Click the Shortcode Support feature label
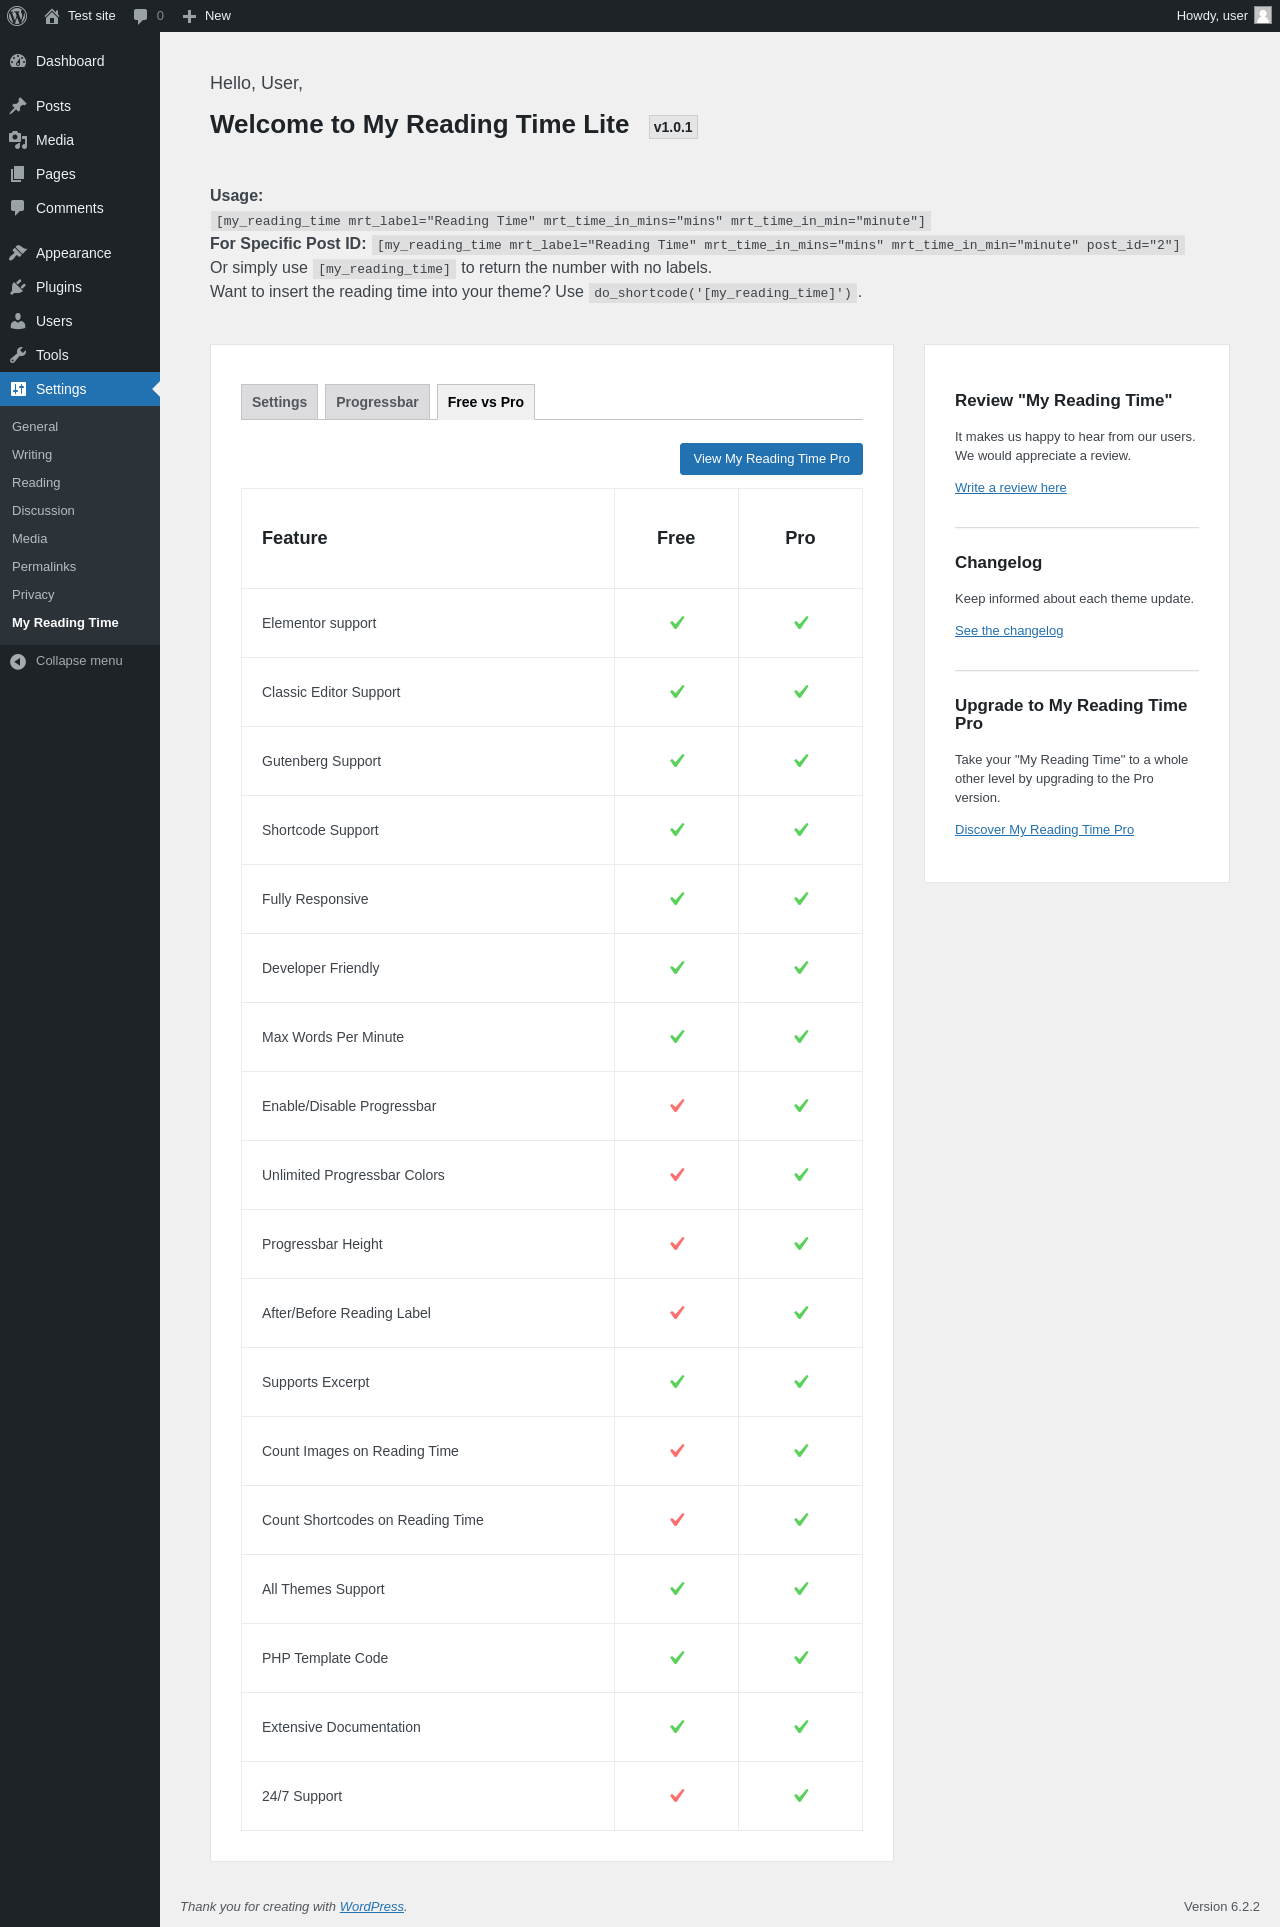1280x1927 pixels. coord(320,830)
